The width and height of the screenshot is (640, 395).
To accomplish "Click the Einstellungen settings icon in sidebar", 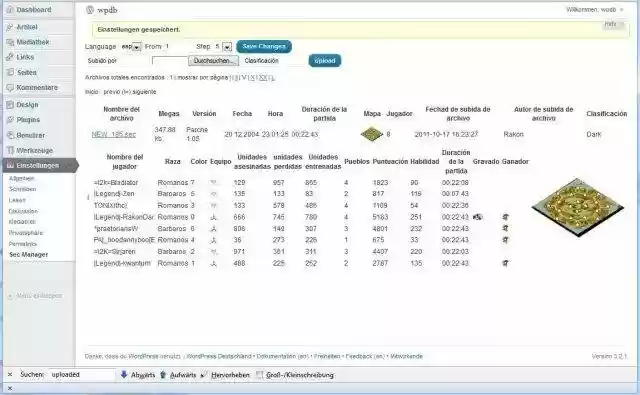I will [10, 165].
